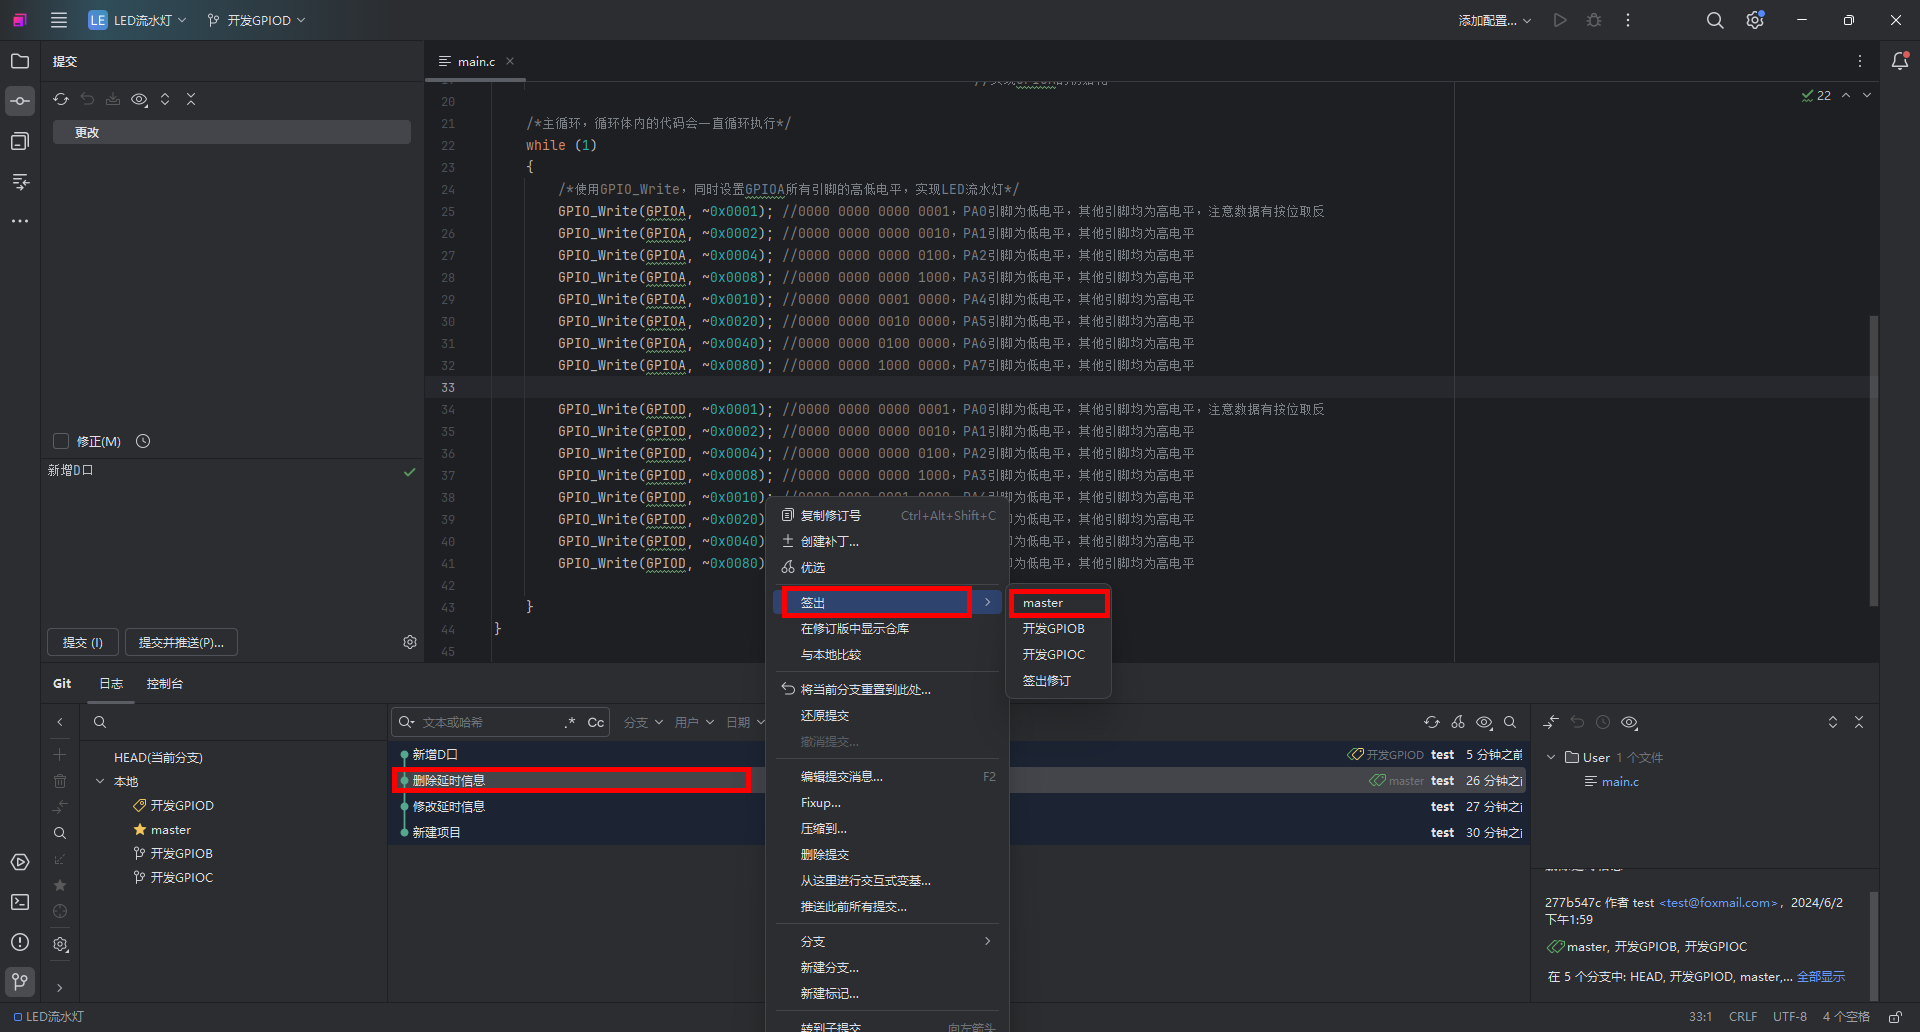Click the search magnifier in title bar
This screenshot has height=1032, width=1920.
pyautogui.click(x=1714, y=20)
